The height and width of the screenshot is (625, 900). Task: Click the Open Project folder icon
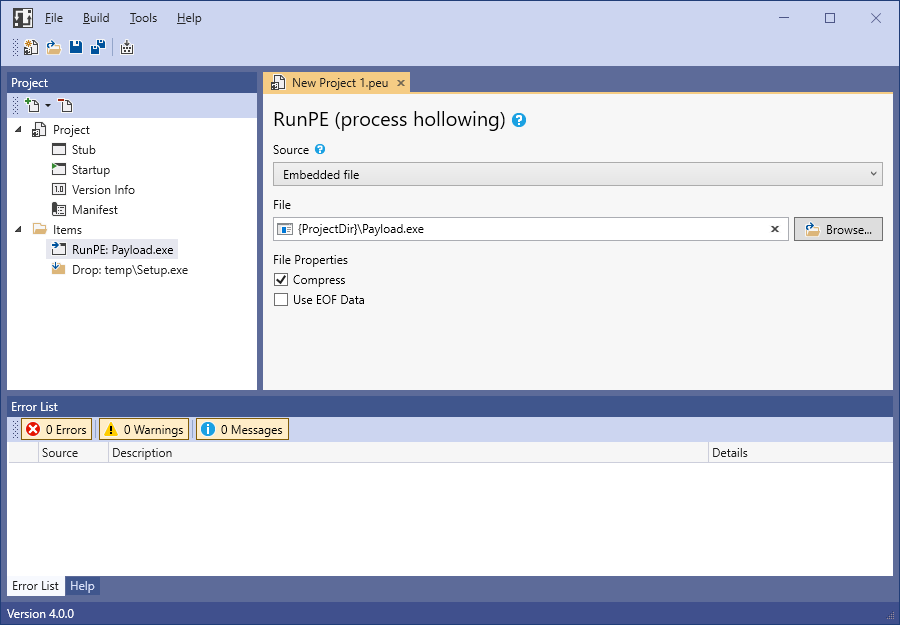(x=54, y=47)
